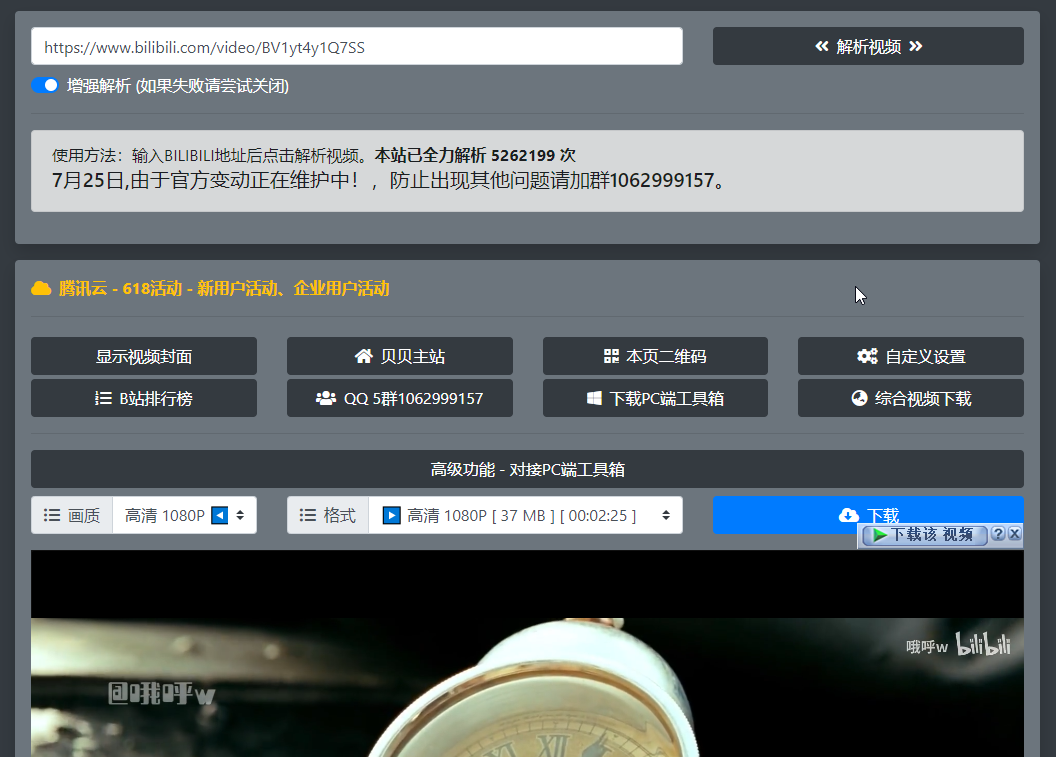1056x757 pixels.
Task: Click the users icon on QQ 5群1062999157
Action: tap(326, 398)
